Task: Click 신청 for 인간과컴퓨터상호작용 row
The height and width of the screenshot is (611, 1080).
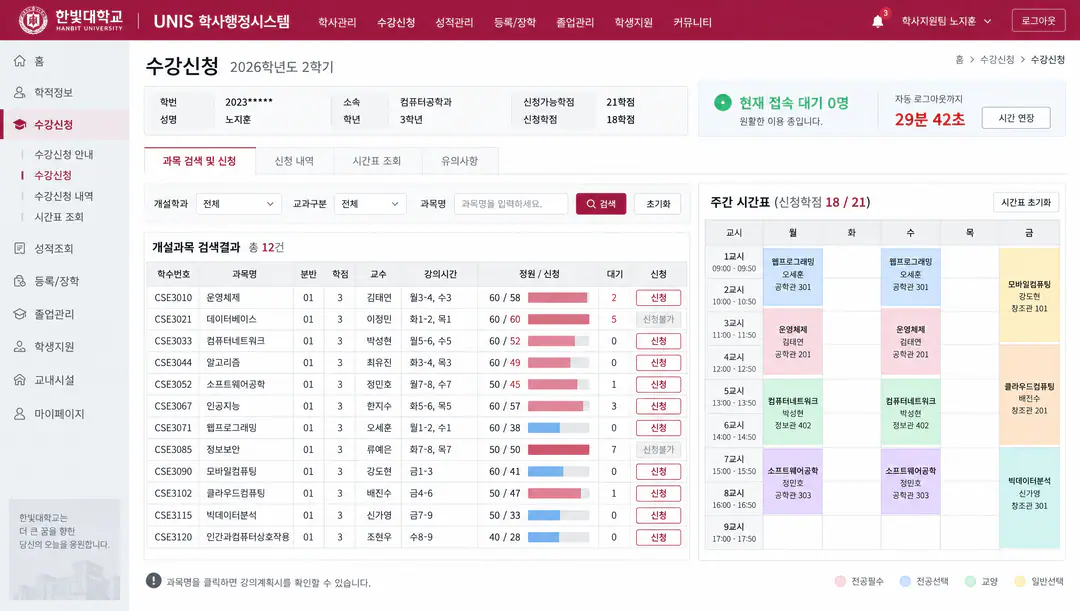Action: pos(658,537)
